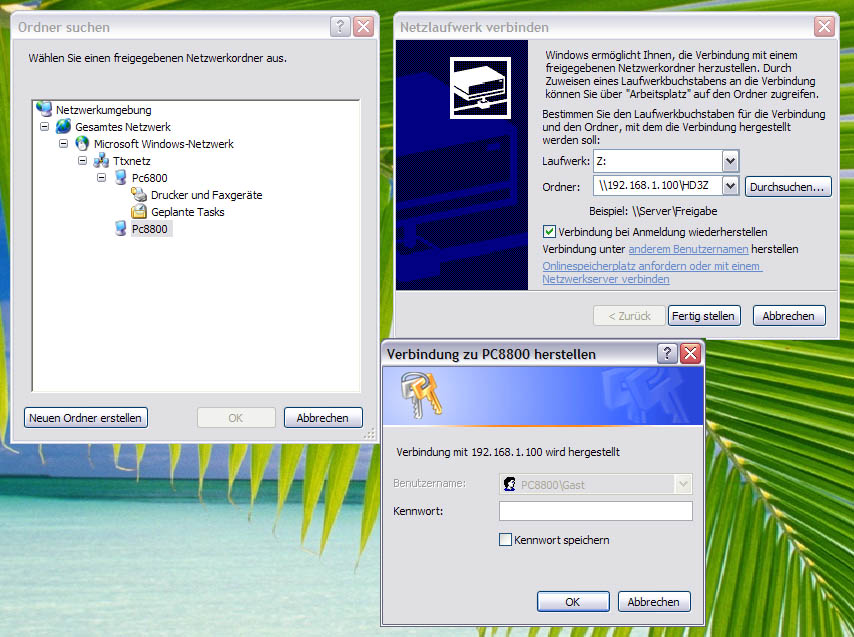Click Abbrechen in Ordner suchen dialog
This screenshot has height=637, width=854.
(322, 418)
